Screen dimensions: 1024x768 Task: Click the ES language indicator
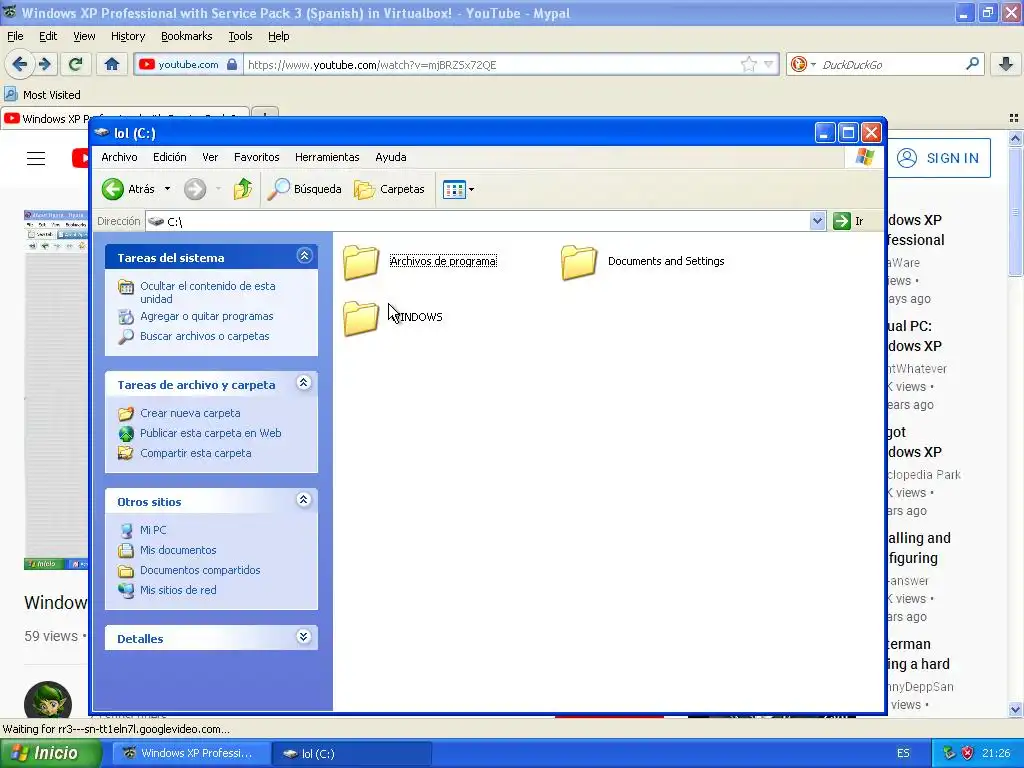coord(903,754)
